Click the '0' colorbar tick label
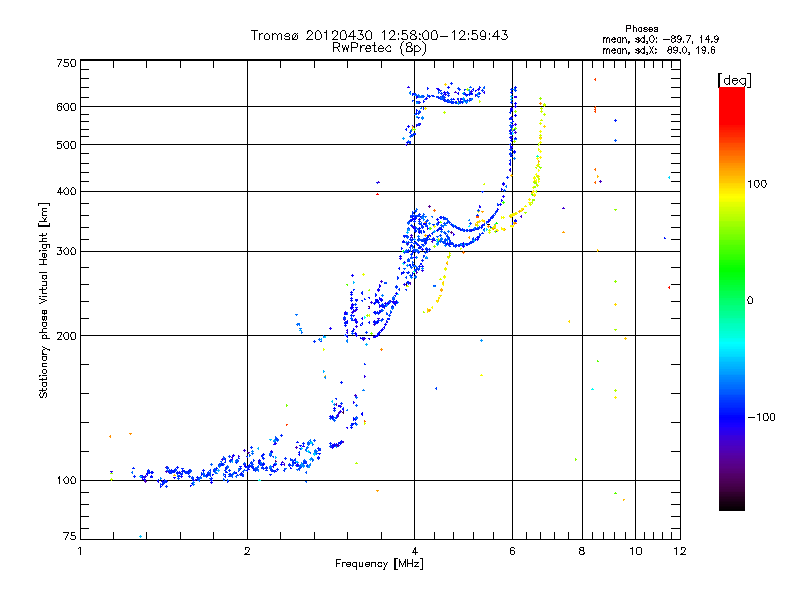This screenshot has height=600, width=800. pos(750,301)
